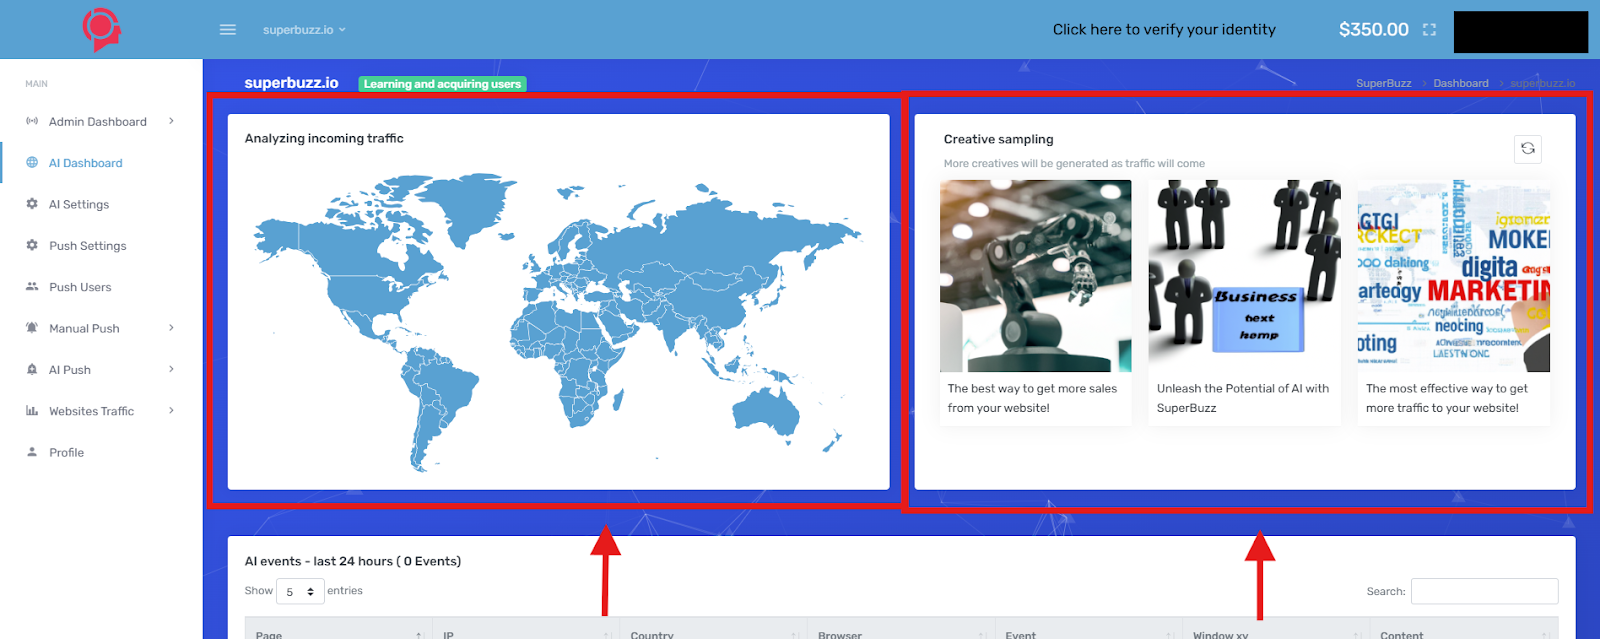This screenshot has width=1600, height=639.
Task: Click the AI Push bell icon
Action: click(32, 369)
